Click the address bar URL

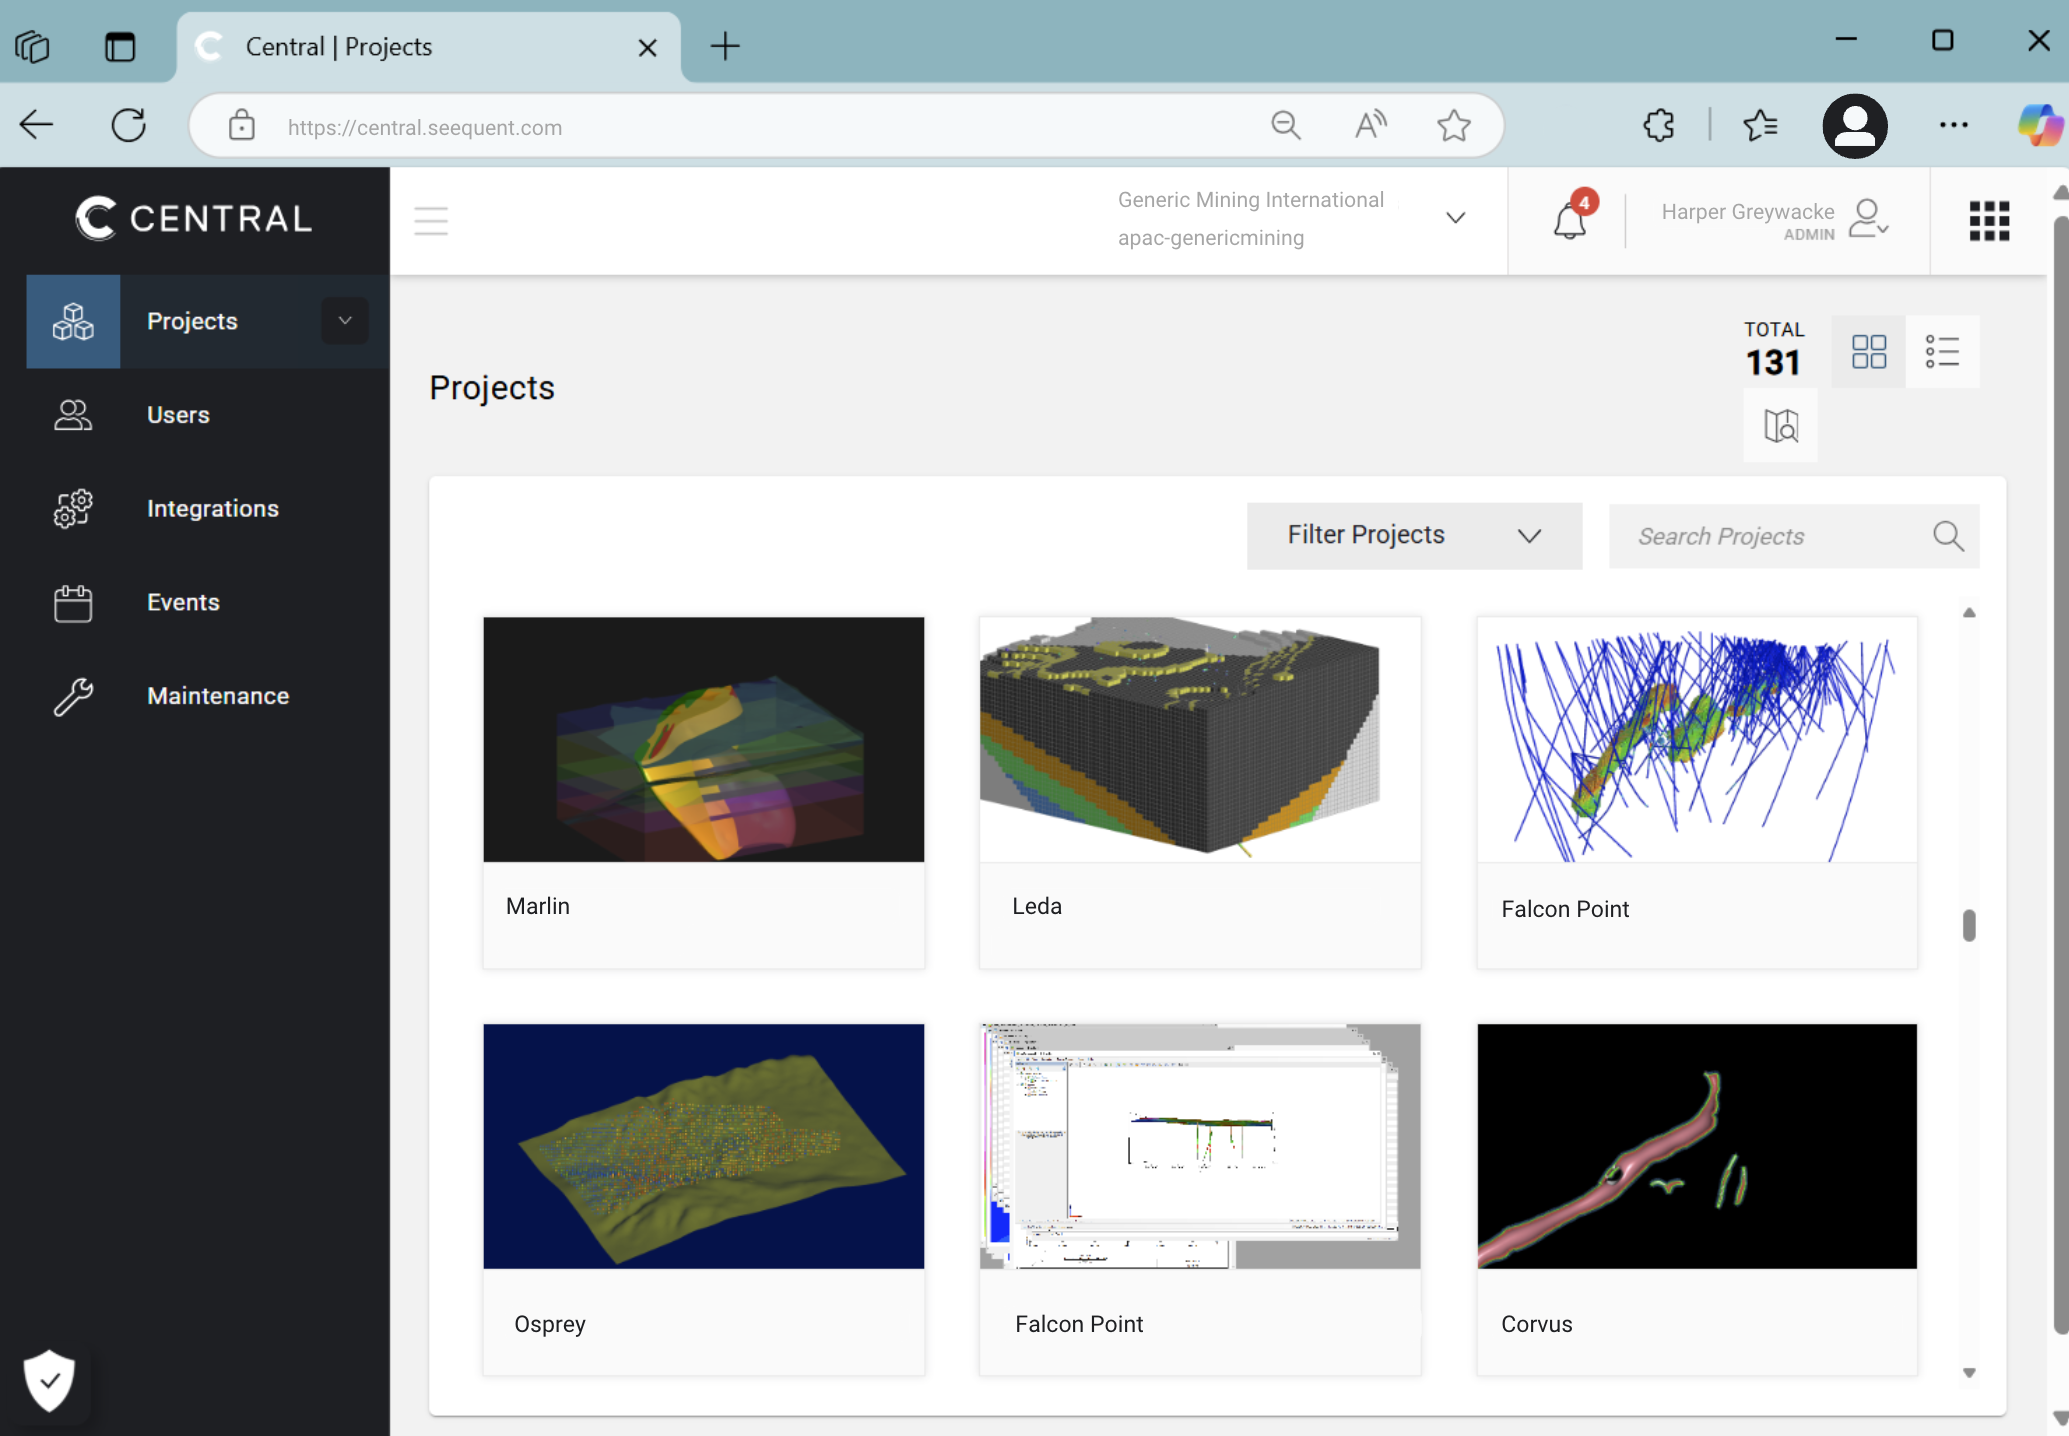[424, 127]
